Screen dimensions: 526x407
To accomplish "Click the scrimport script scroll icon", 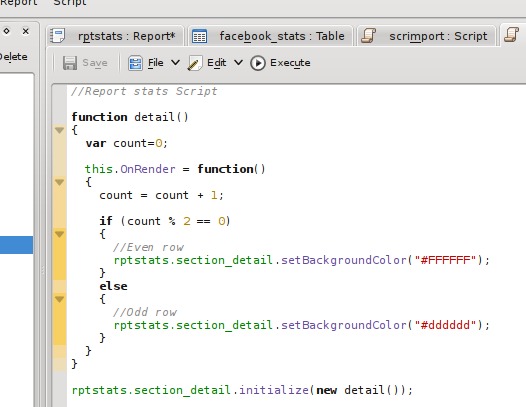I will (368, 36).
